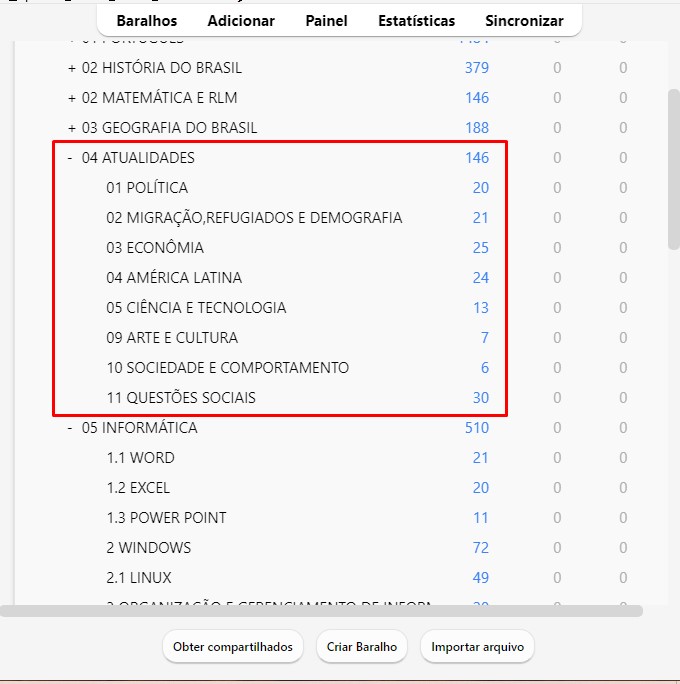Click new-card count 11 for POWER POINT

[x=481, y=518]
